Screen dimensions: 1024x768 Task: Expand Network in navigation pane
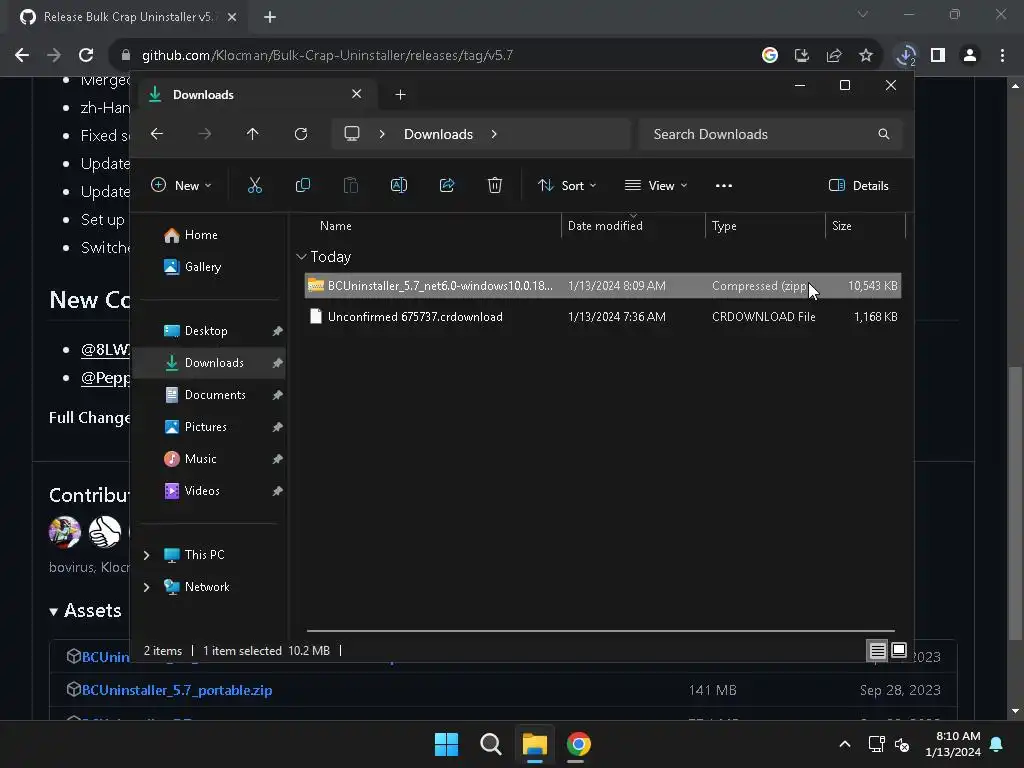click(146, 587)
